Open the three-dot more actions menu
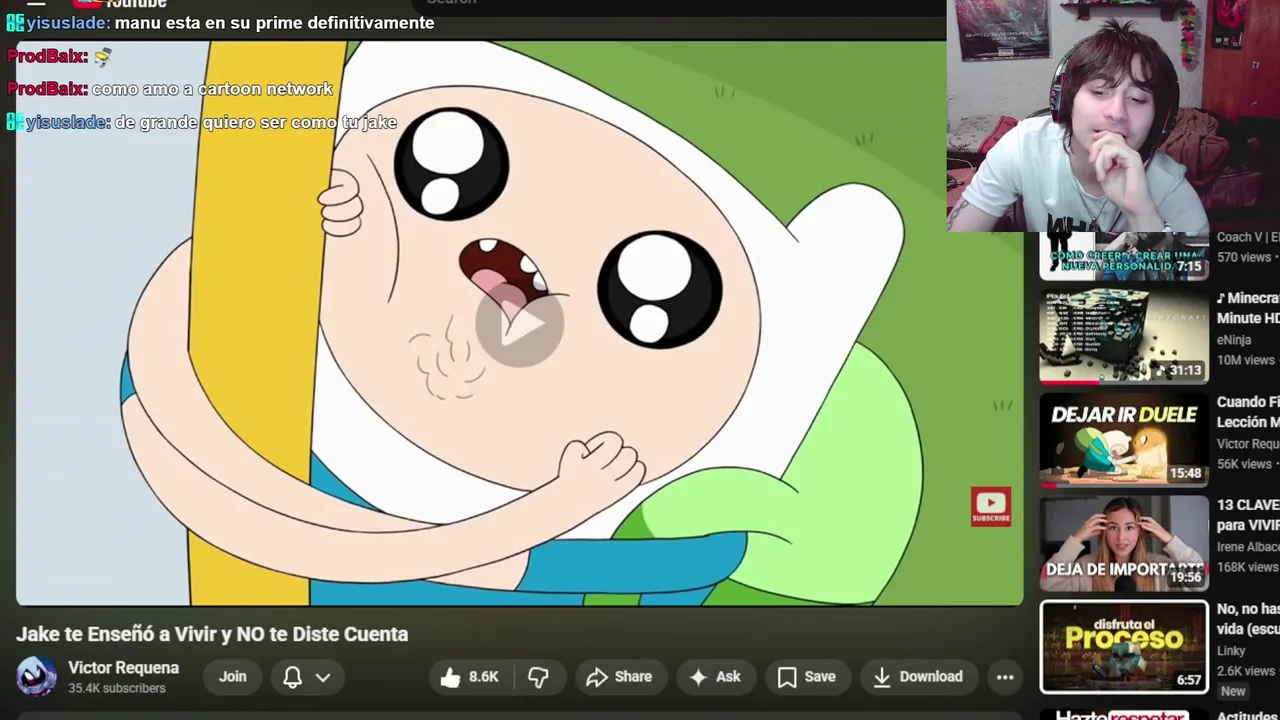Image resolution: width=1280 pixels, height=720 pixels. [1005, 677]
